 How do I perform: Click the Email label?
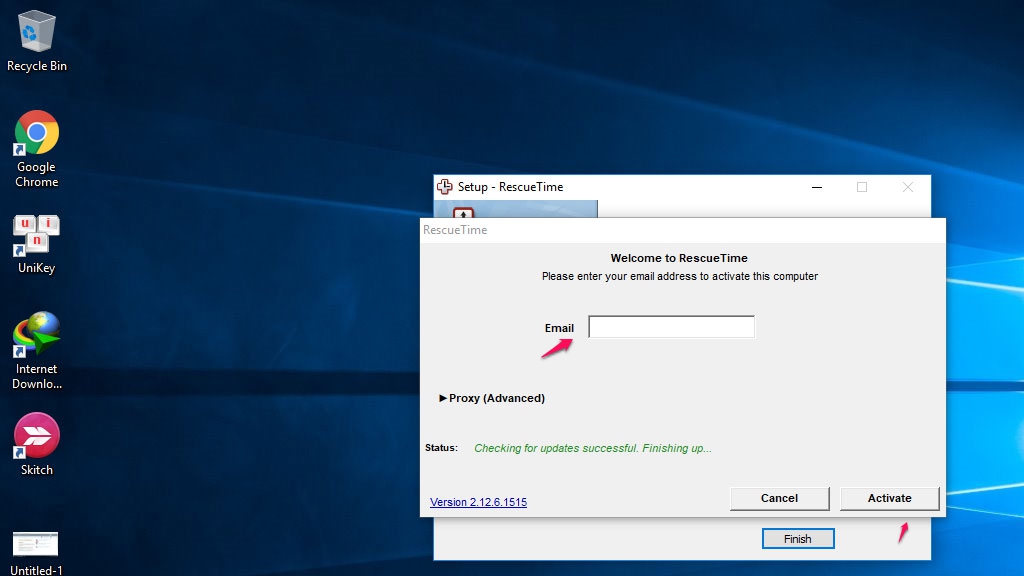[559, 328]
